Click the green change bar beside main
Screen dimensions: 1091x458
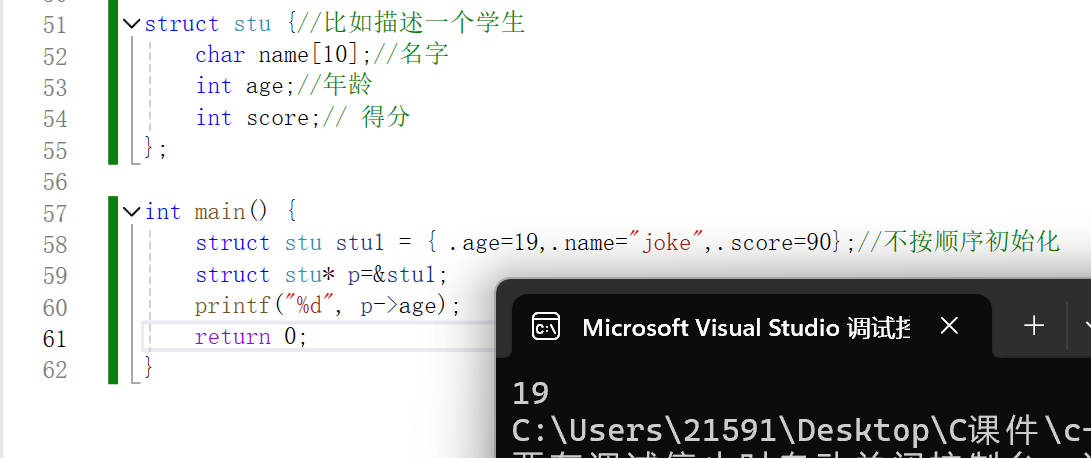click(113, 290)
